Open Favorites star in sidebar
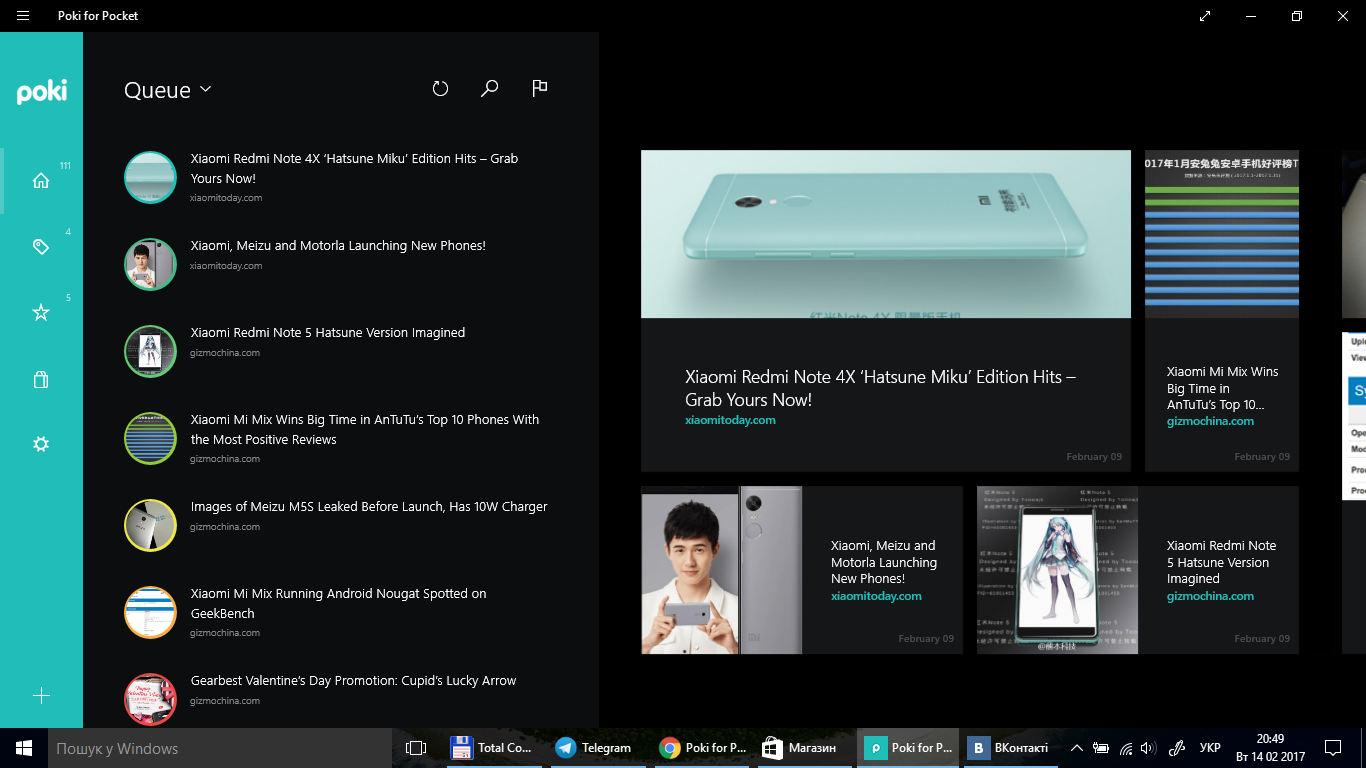This screenshot has width=1366, height=768. click(x=41, y=313)
